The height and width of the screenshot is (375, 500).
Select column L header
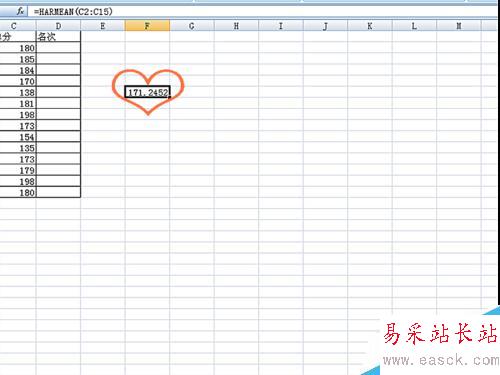(x=414, y=26)
